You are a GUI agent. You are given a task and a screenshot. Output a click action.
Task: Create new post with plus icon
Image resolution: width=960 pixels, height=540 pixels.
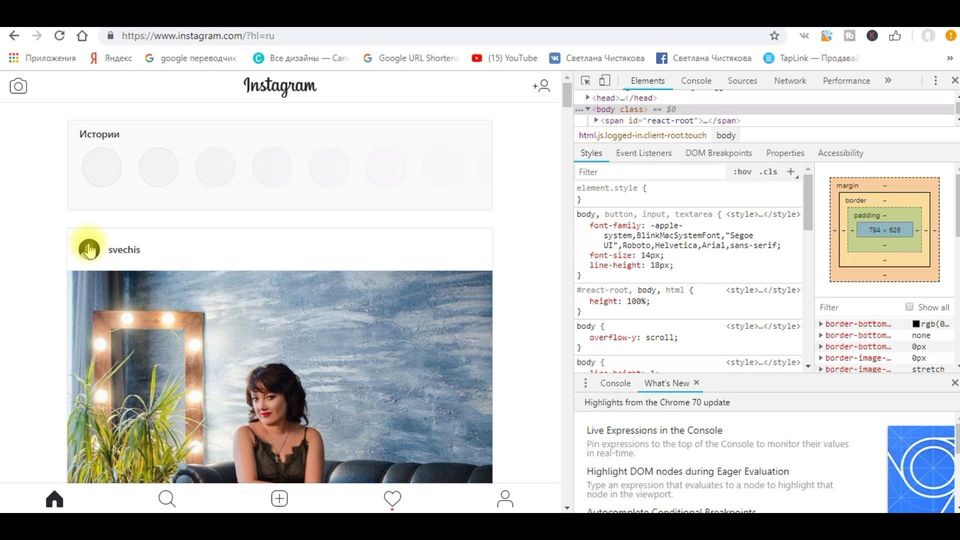[x=280, y=499]
